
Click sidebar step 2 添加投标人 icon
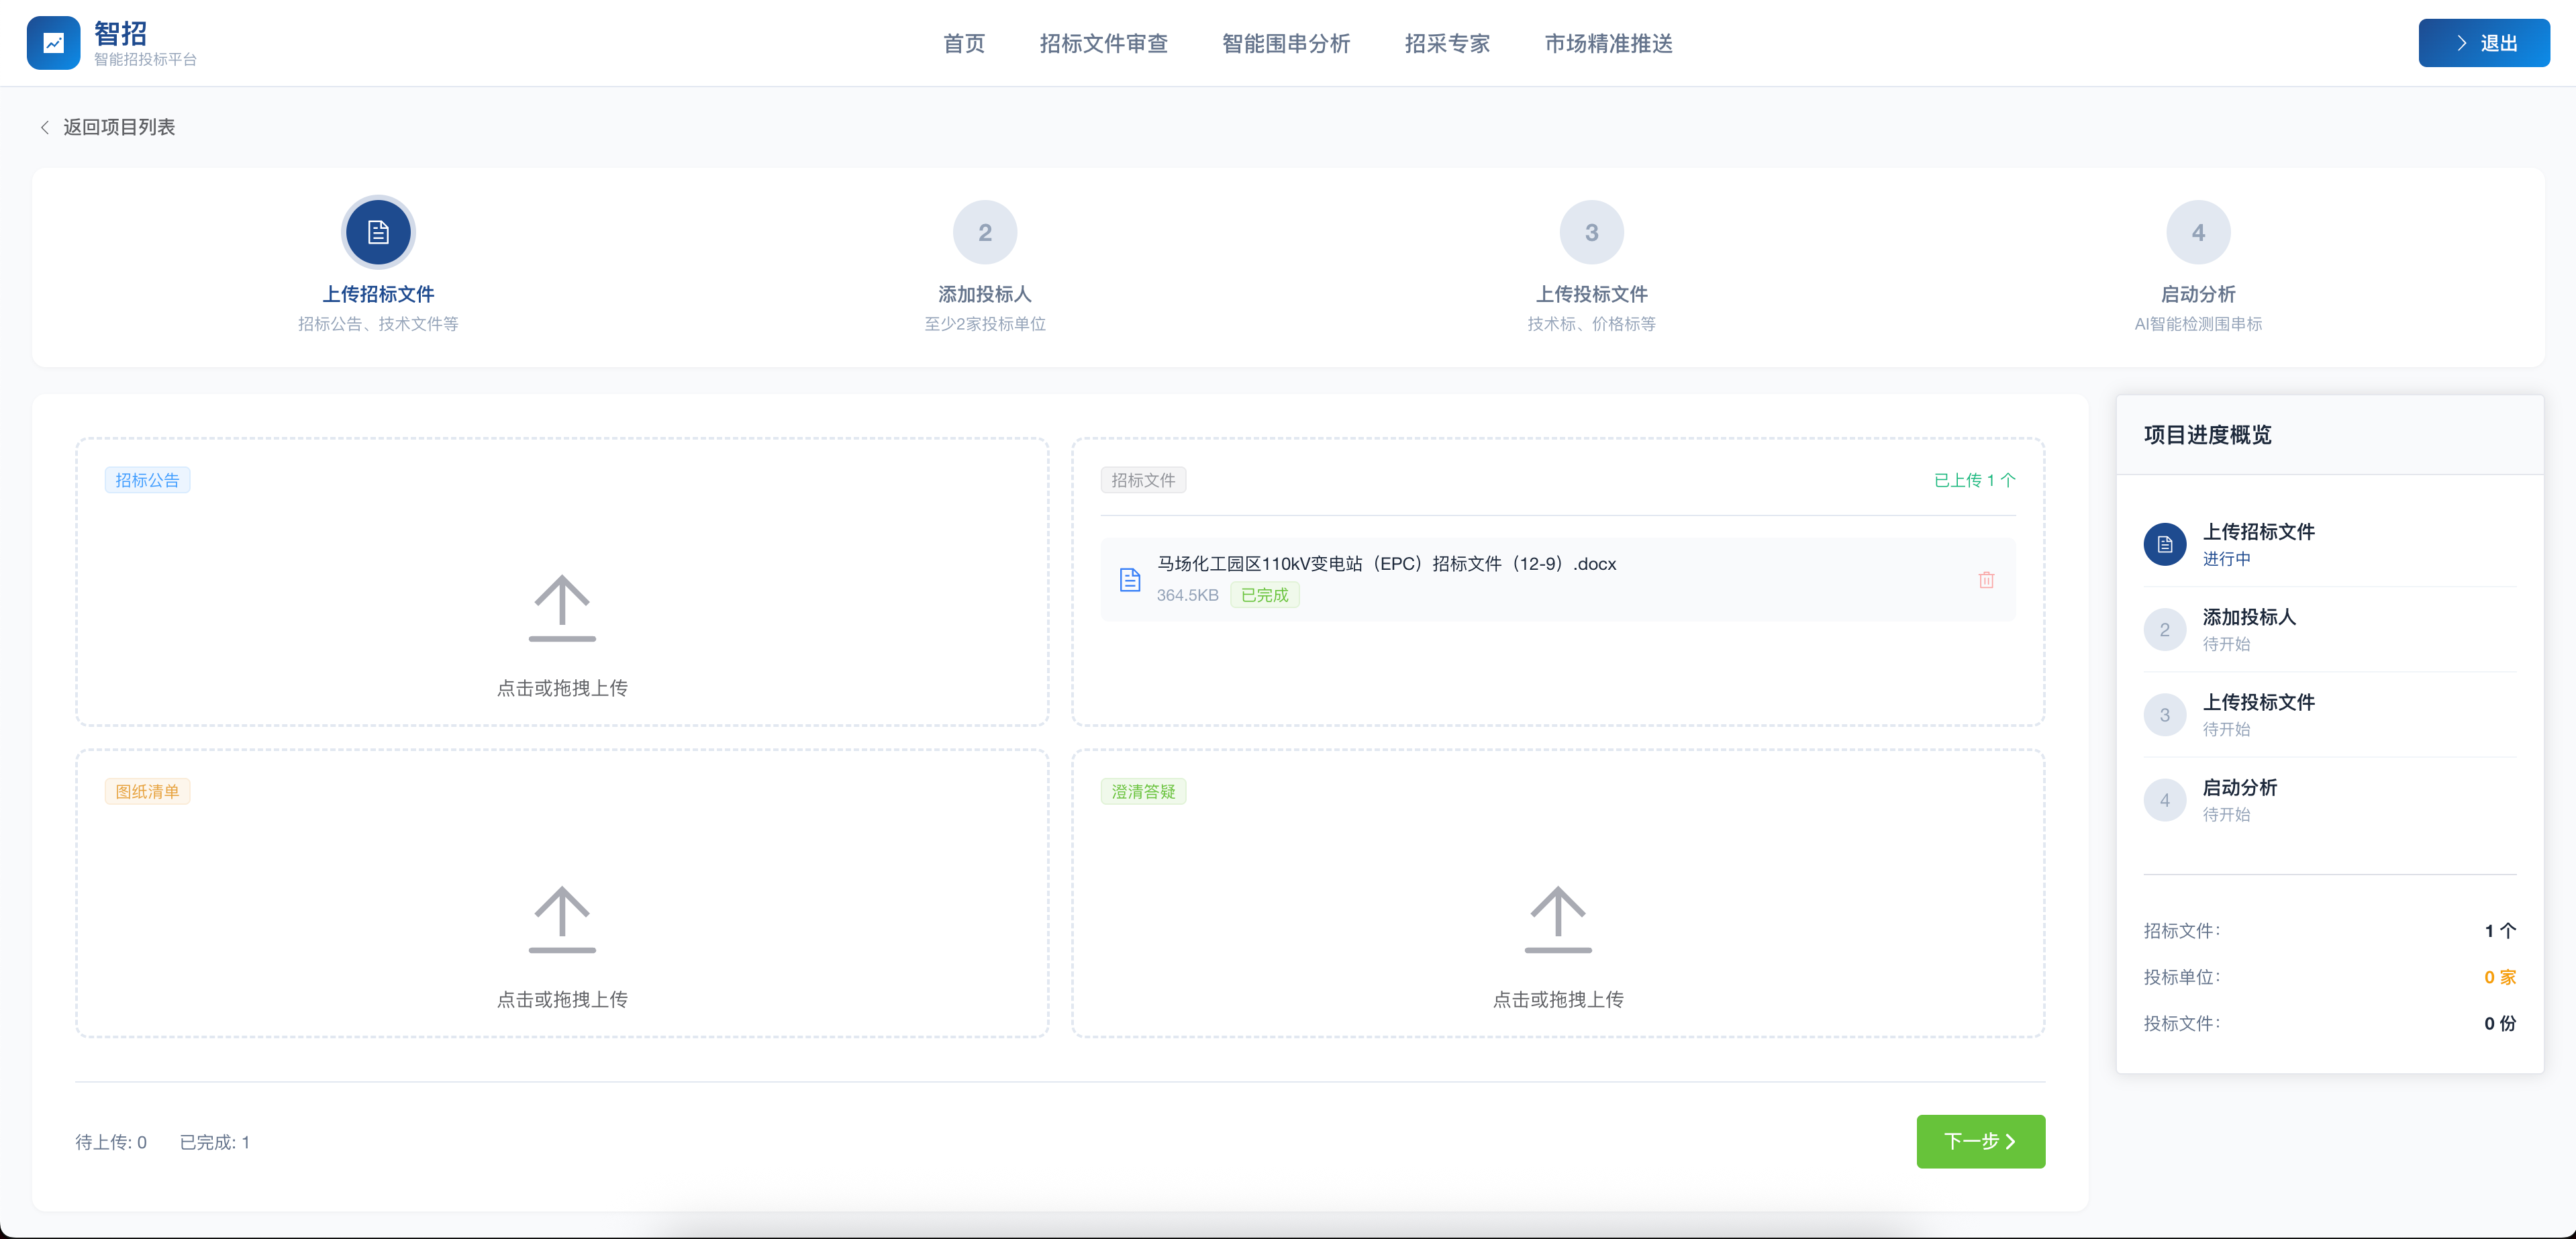[x=2164, y=630]
